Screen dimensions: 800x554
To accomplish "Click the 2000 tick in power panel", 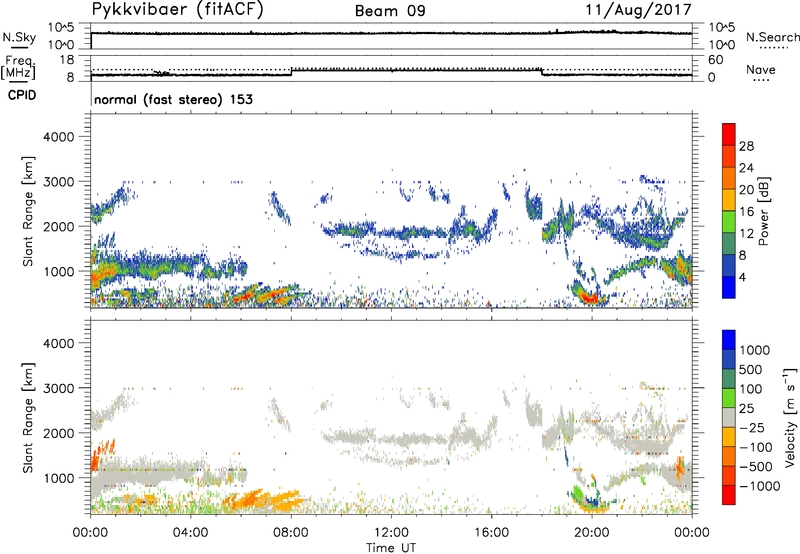I will (58, 226).
